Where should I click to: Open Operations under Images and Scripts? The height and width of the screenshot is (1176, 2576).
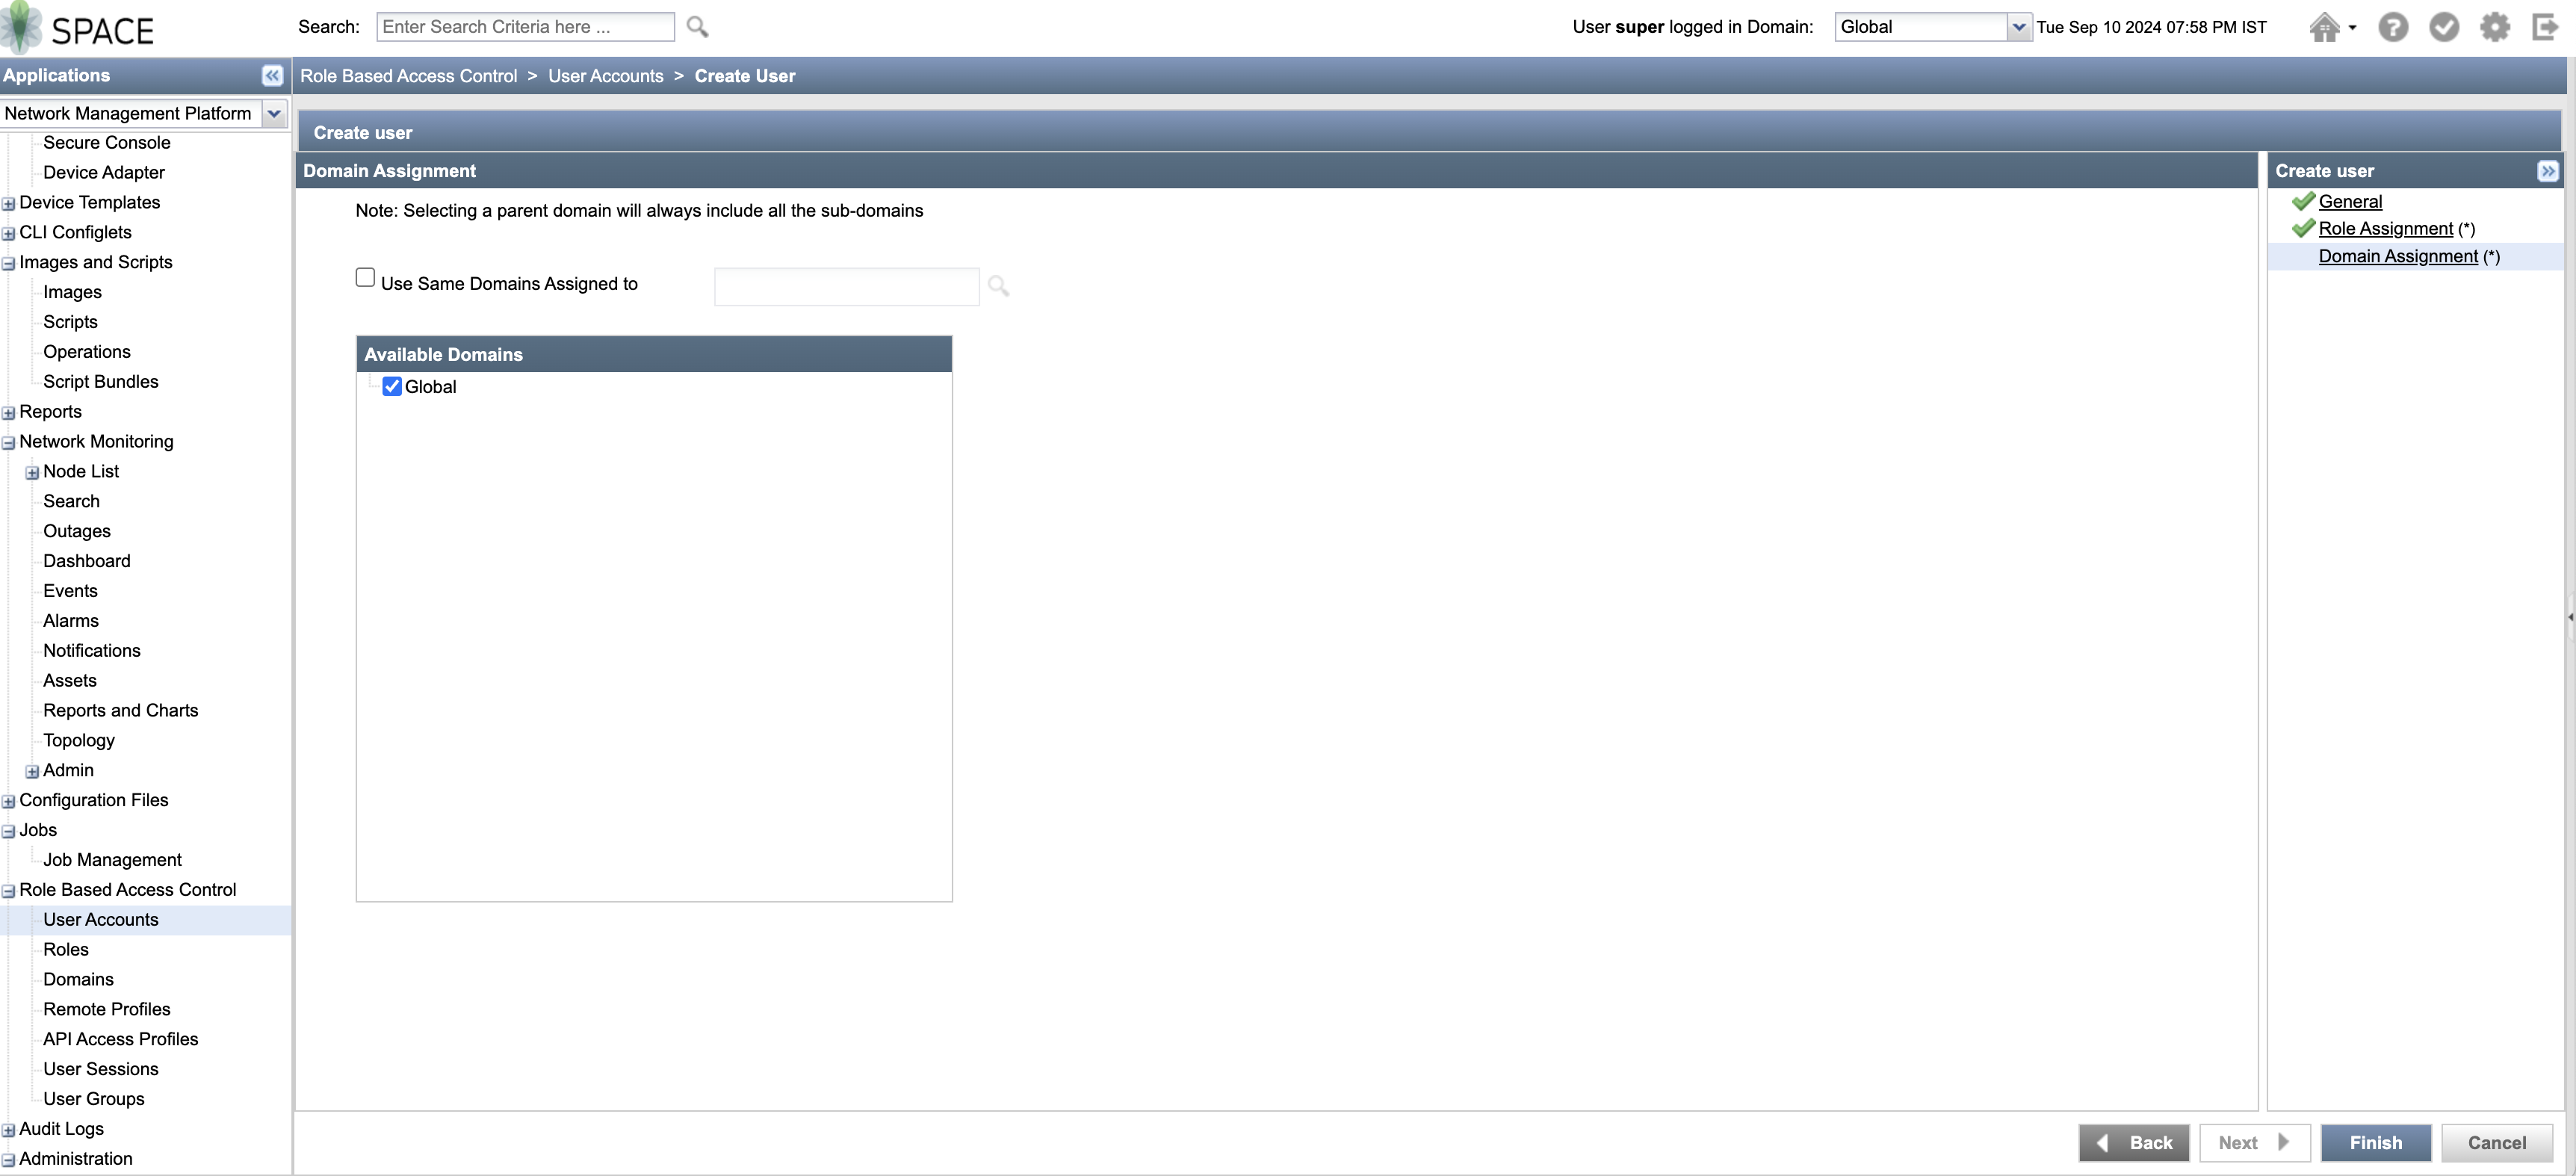pyautogui.click(x=87, y=352)
